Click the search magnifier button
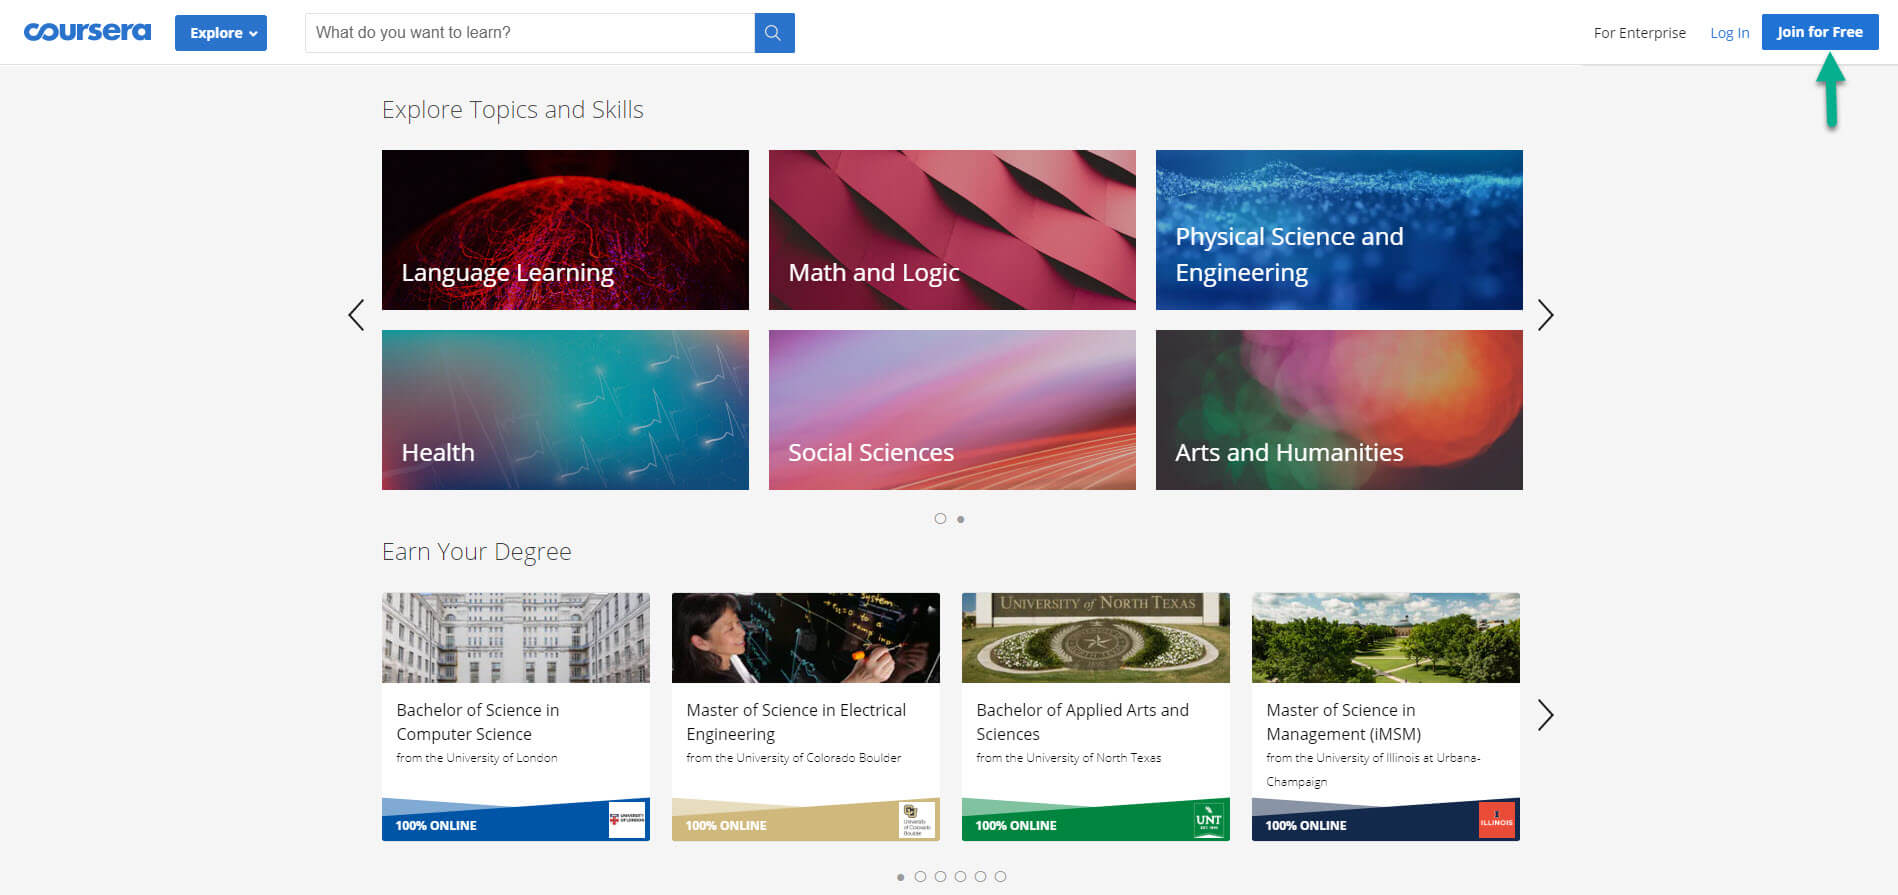The width and height of the screenshot is (1898, 895). point(774,33)
